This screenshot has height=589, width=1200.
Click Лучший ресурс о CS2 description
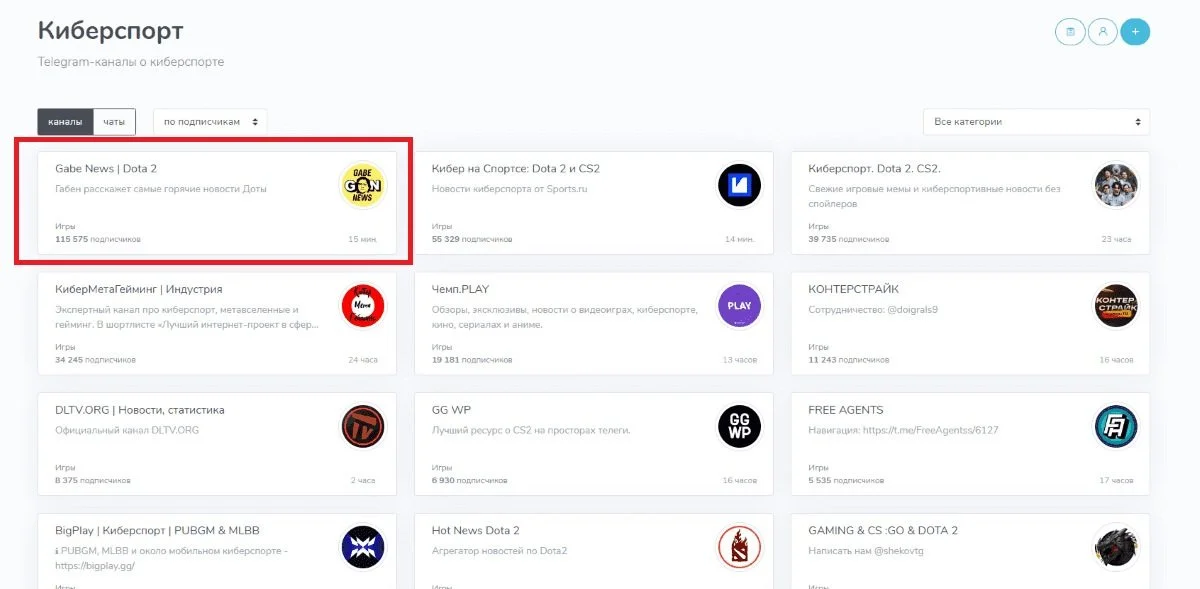(x=531, y=430)
